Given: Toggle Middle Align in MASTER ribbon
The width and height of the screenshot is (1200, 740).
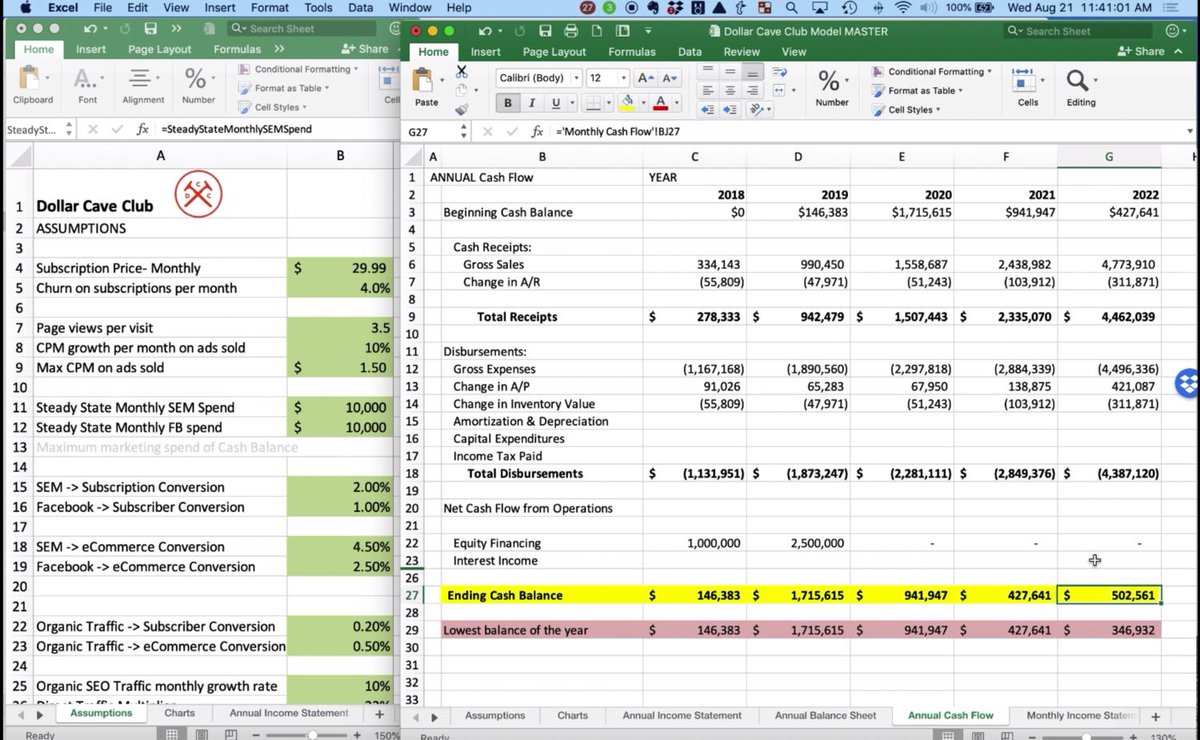Looking at the screenshot, I should pyautogui.click(x=731, y=71).
